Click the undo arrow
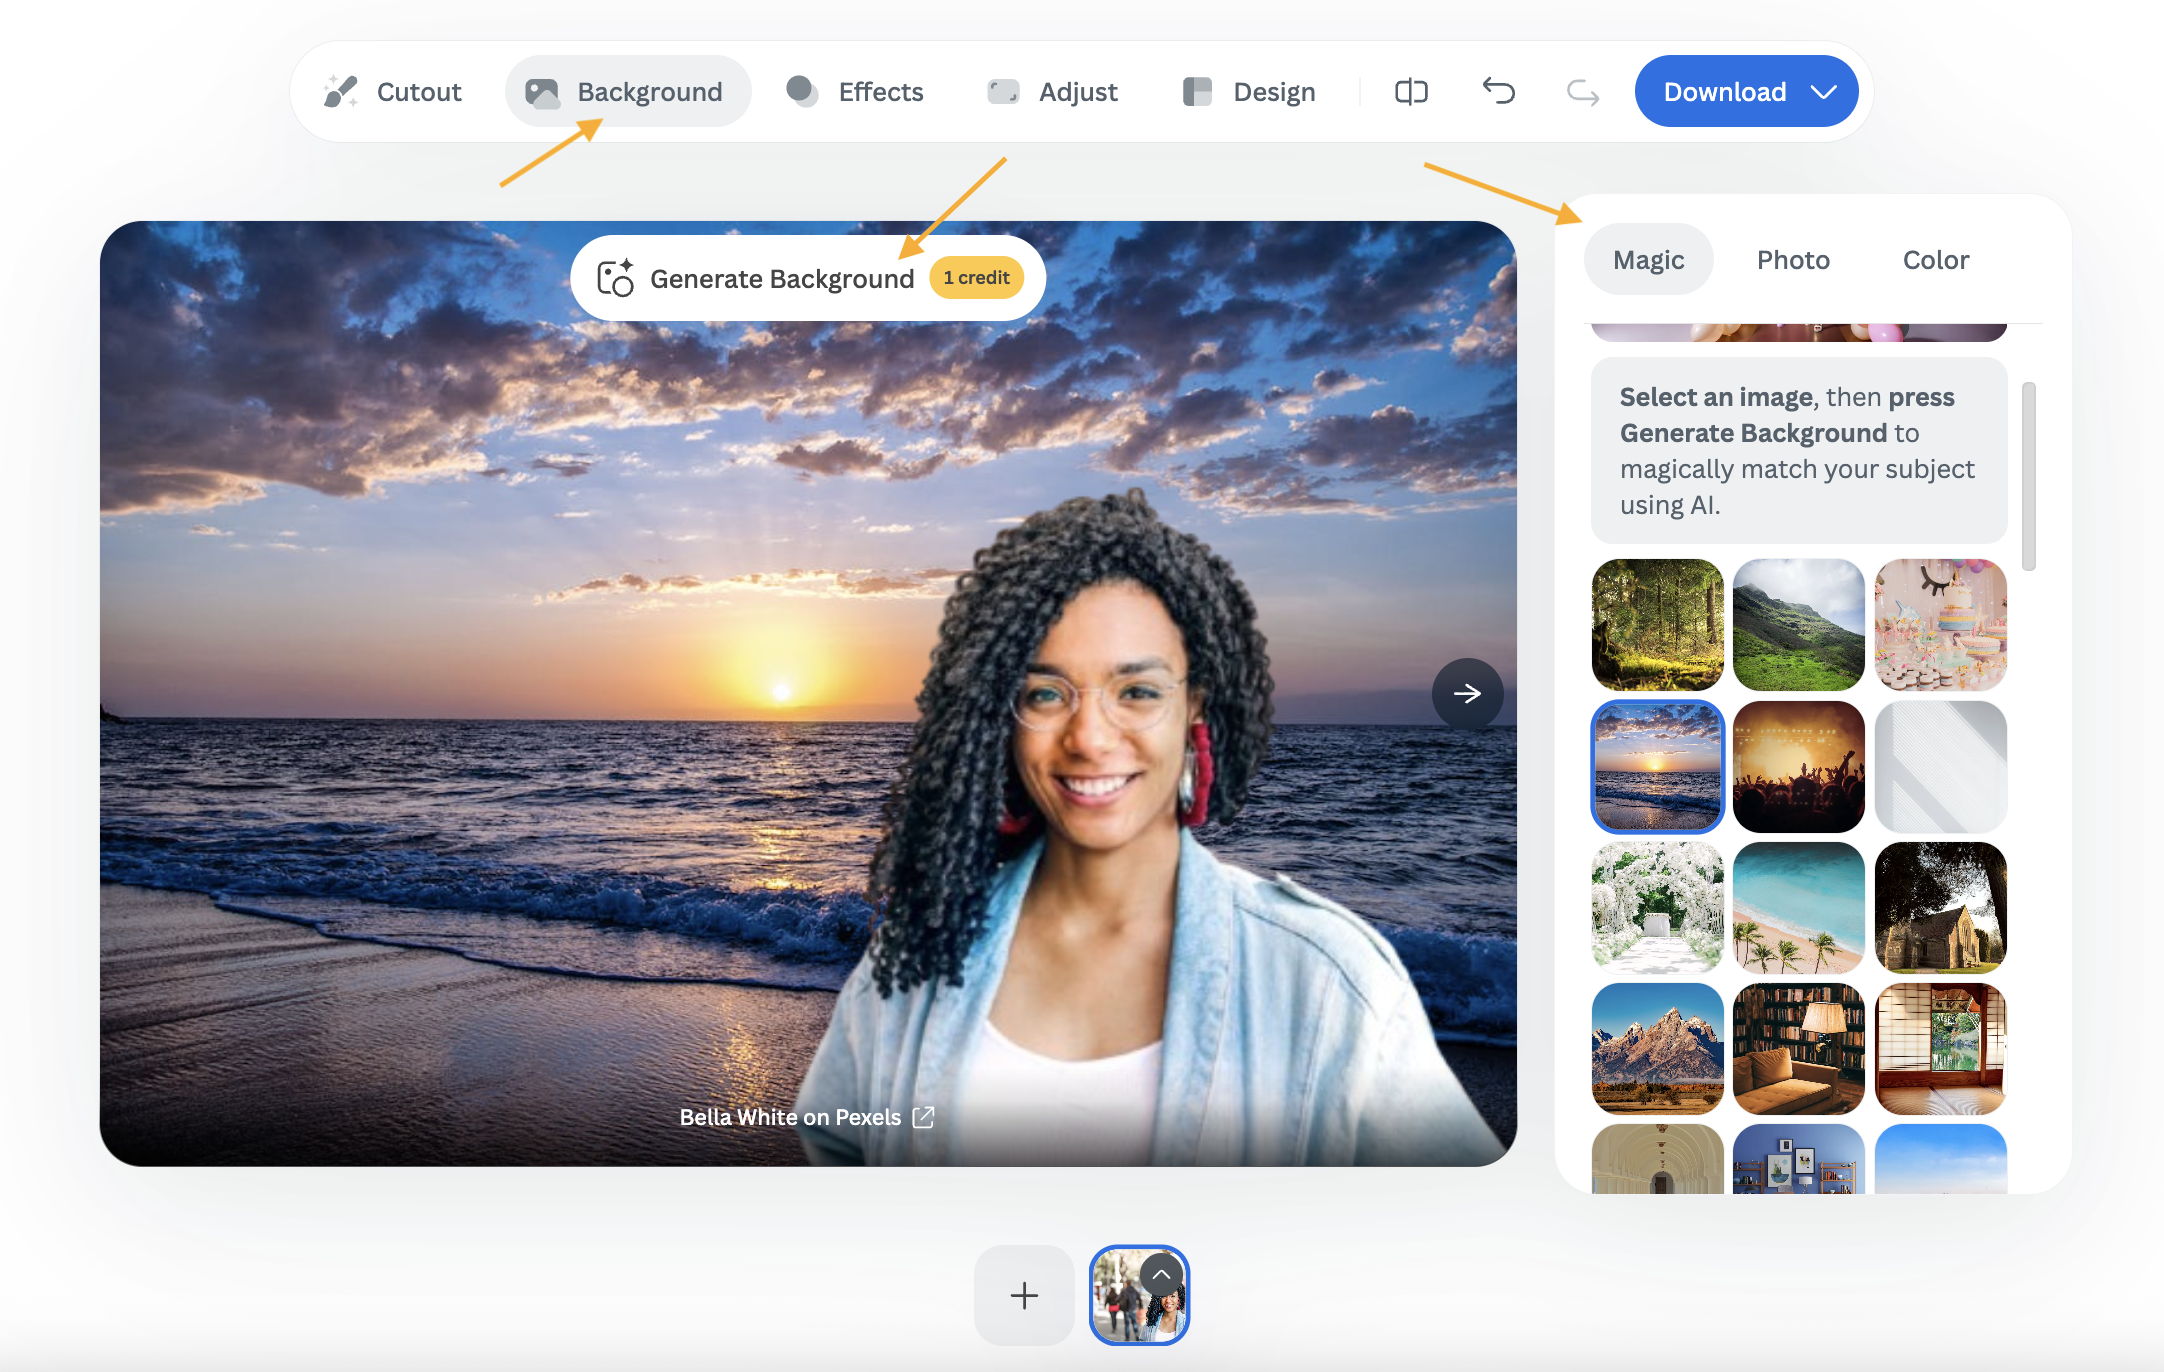2164x1372 pixels. [x=1498, y=92]
